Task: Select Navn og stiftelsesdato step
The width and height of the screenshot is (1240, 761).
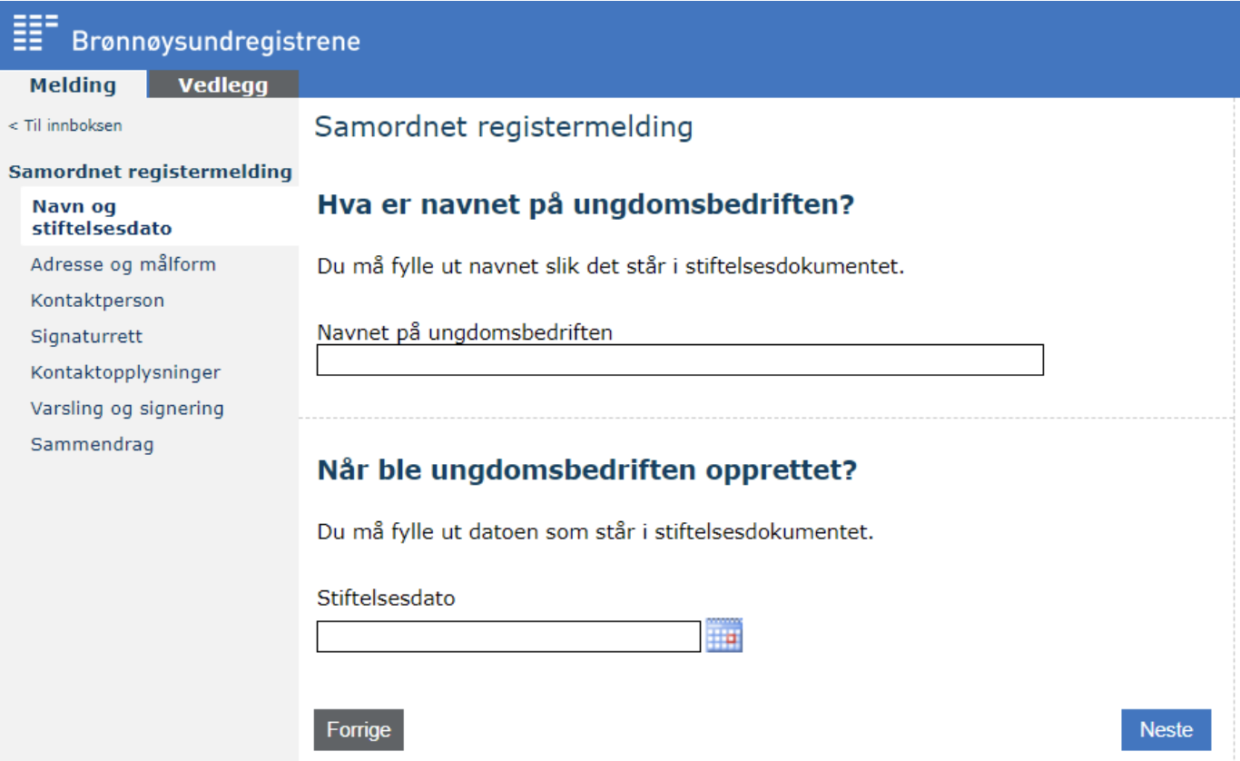Action: pos(101,217)
